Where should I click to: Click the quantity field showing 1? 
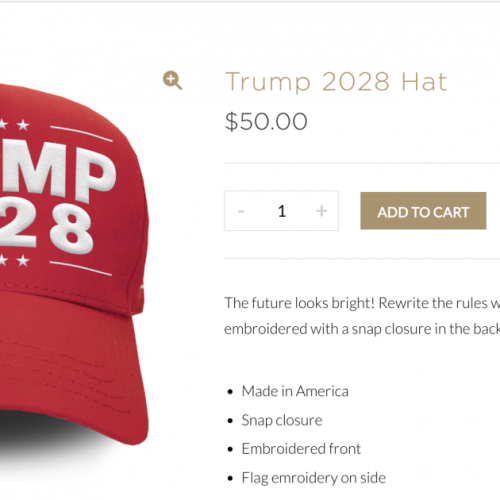(x=282, y=211)
